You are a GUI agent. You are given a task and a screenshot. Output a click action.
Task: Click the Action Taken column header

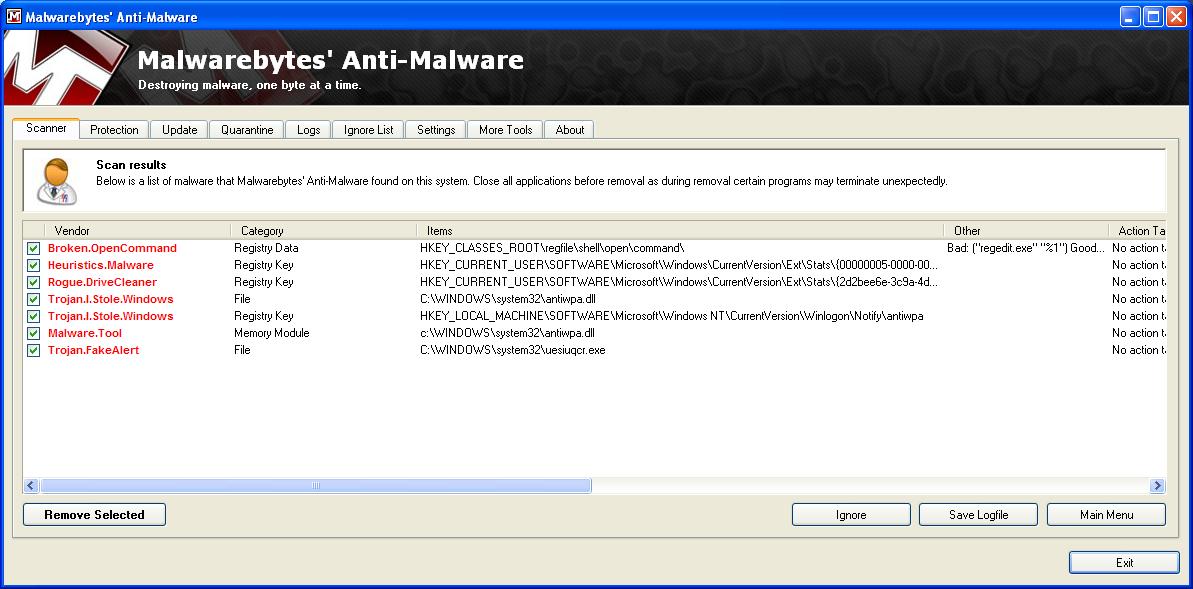tap(1137, 231)
